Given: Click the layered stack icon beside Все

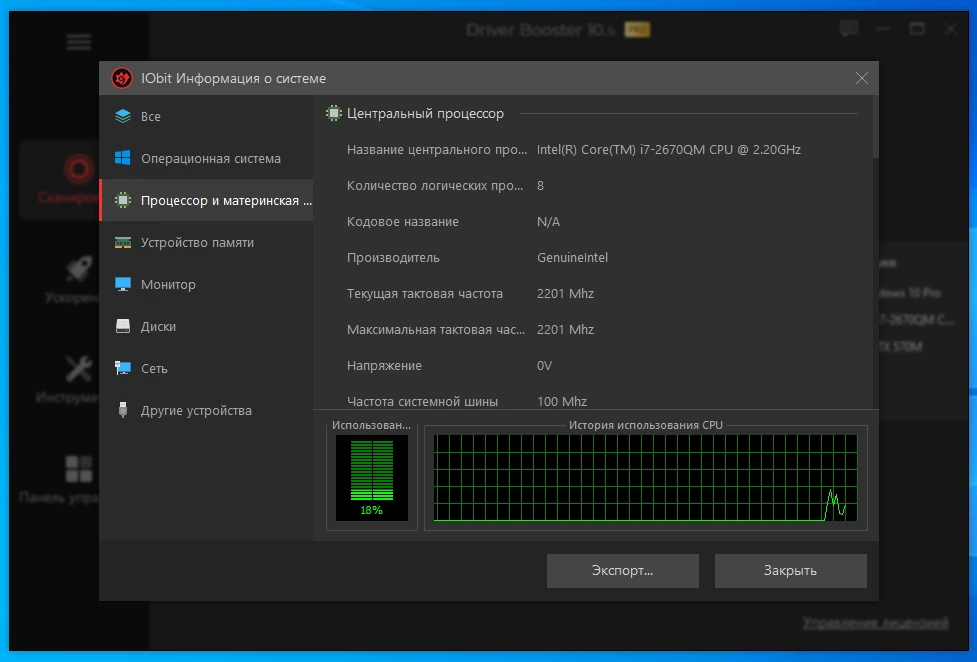Looking at the screenshot, I should [x=123, y=116].
